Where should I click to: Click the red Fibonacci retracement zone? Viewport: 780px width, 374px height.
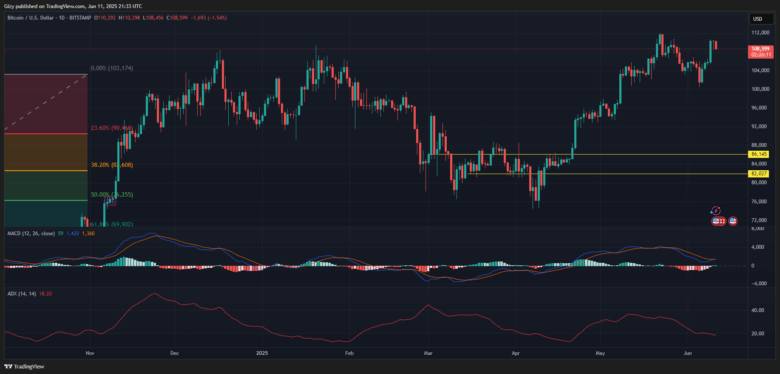click(x=46, y=104)
